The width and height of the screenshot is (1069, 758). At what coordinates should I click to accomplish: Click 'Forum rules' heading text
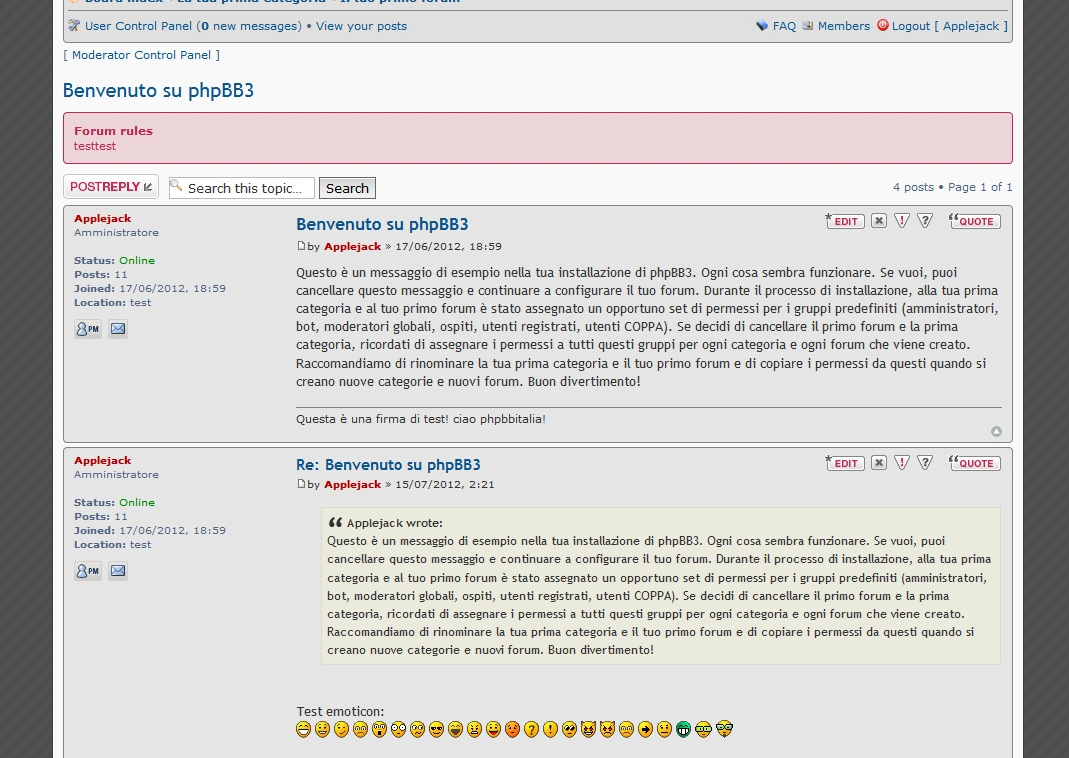click(x=113, y=131)
